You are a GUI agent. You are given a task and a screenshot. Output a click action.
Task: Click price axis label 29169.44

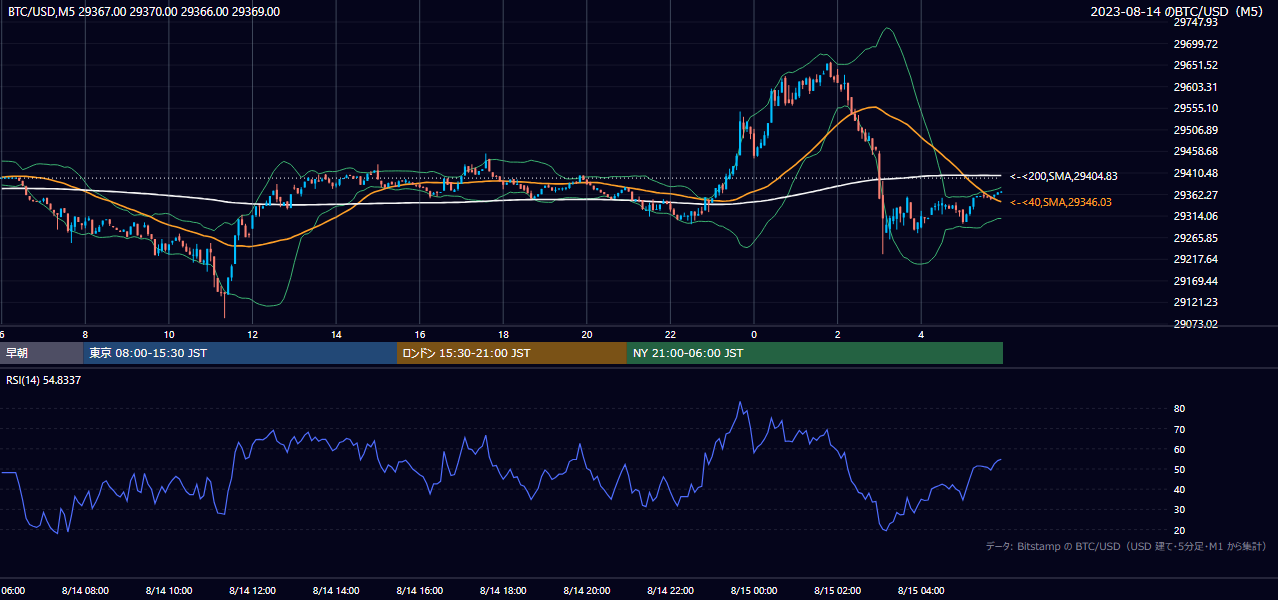pyautogui.click(x=1195, y=281)
